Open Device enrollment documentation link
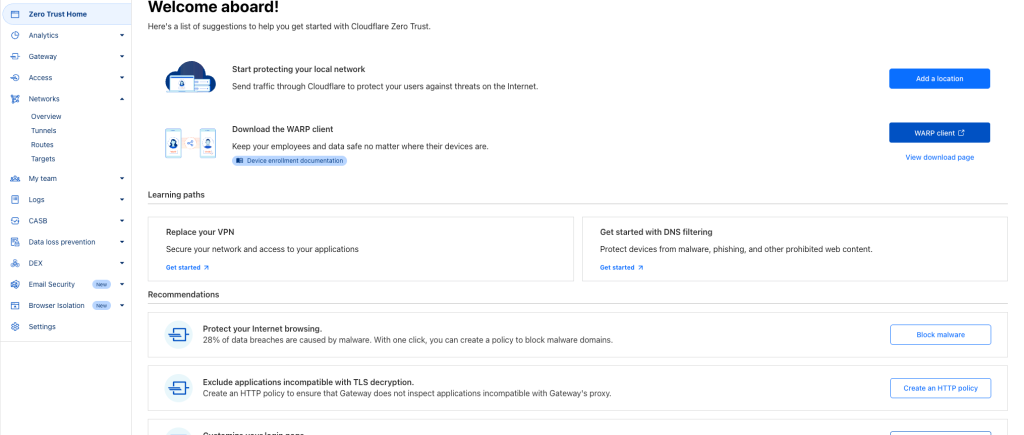The height and width of the screenshot is (435, 1024). click(289, 161)
